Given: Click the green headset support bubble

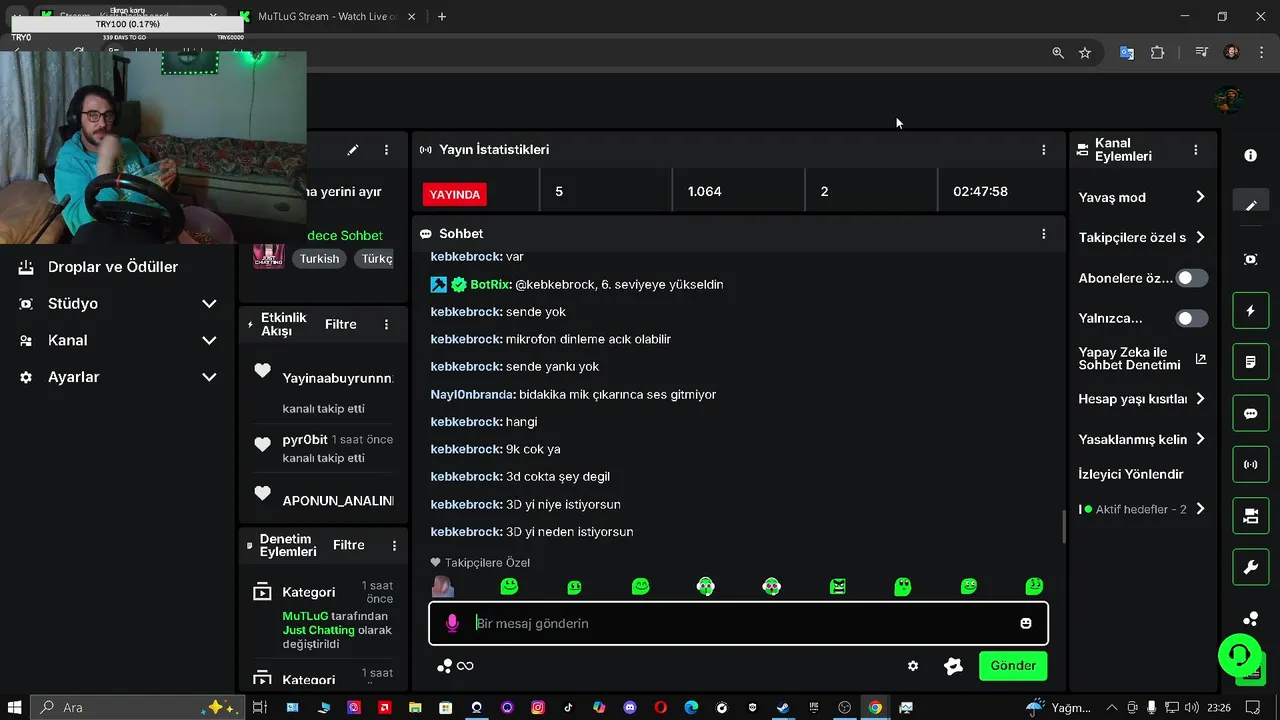Looking at the screenshot, I should tap(1239, 655).
